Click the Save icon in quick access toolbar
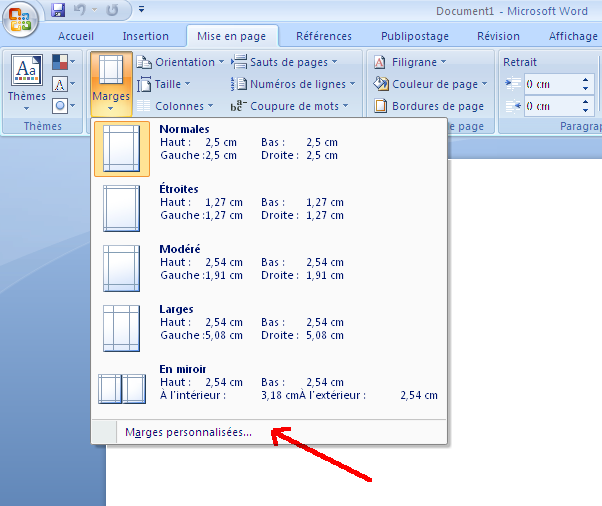The height and width of the screenshot is (506, 602). pos(58,10)
